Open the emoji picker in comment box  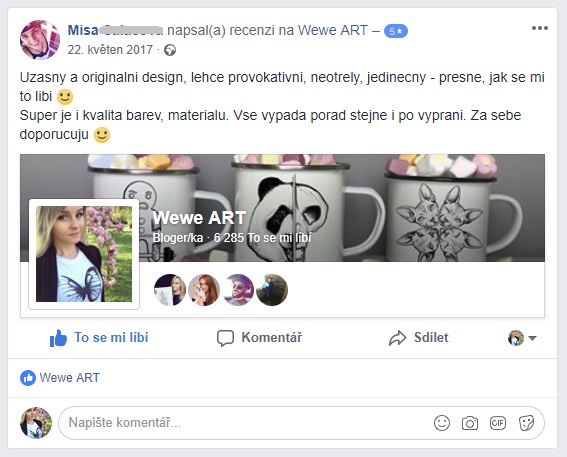442,423
